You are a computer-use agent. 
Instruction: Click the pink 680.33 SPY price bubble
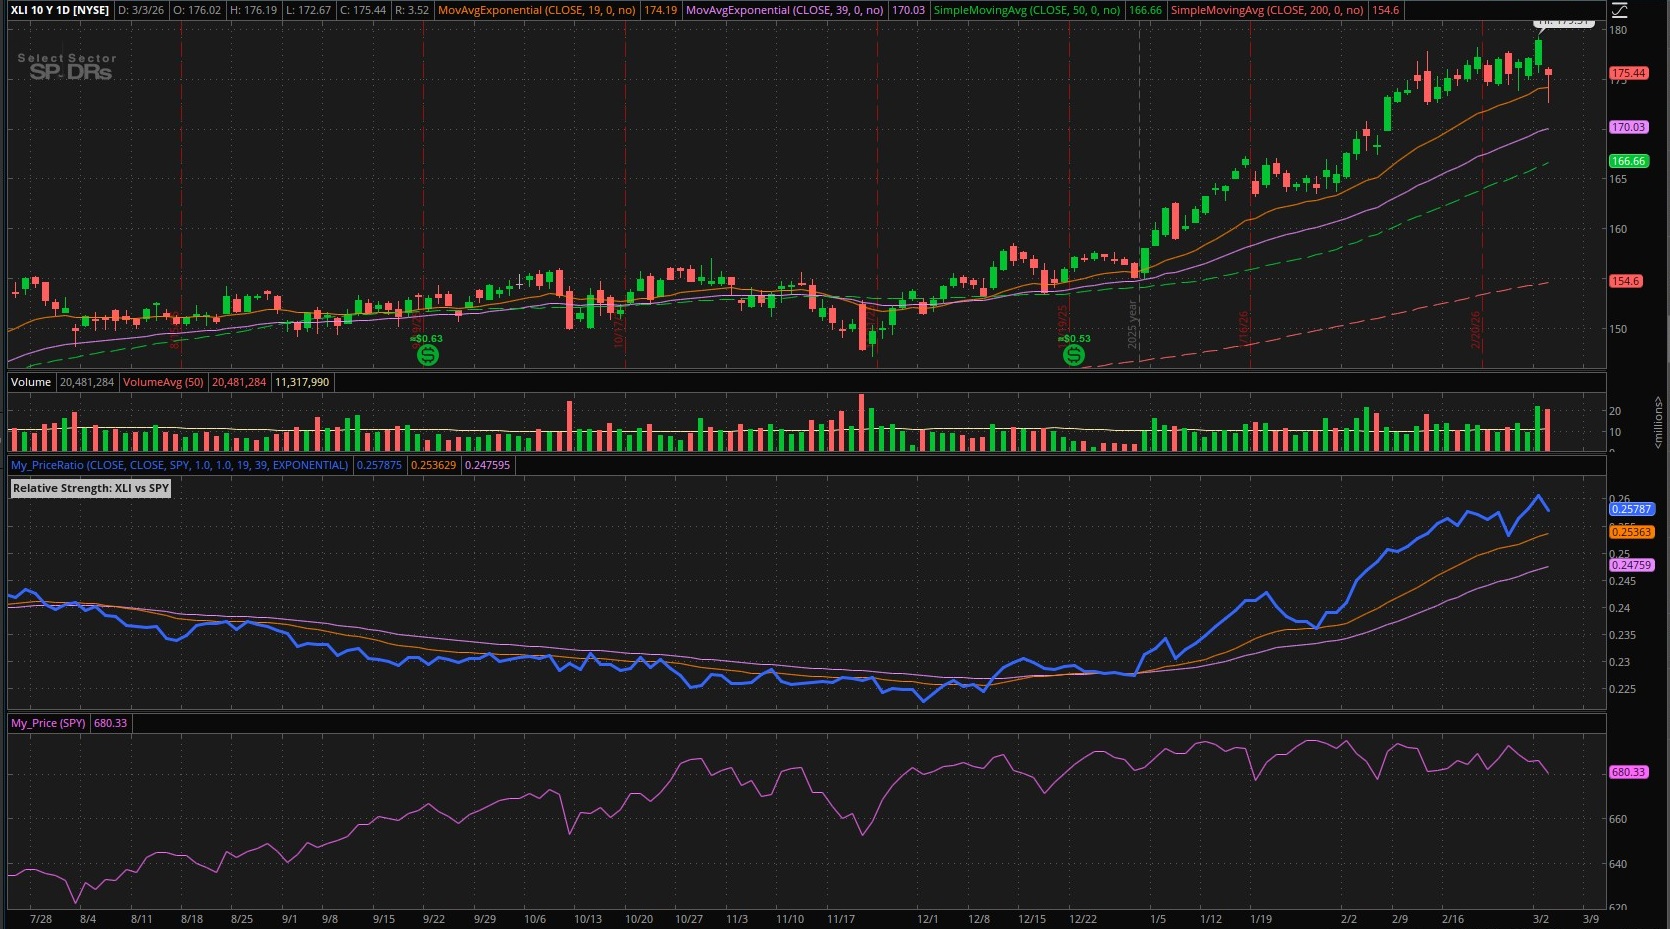click(x=1628, y=772)
